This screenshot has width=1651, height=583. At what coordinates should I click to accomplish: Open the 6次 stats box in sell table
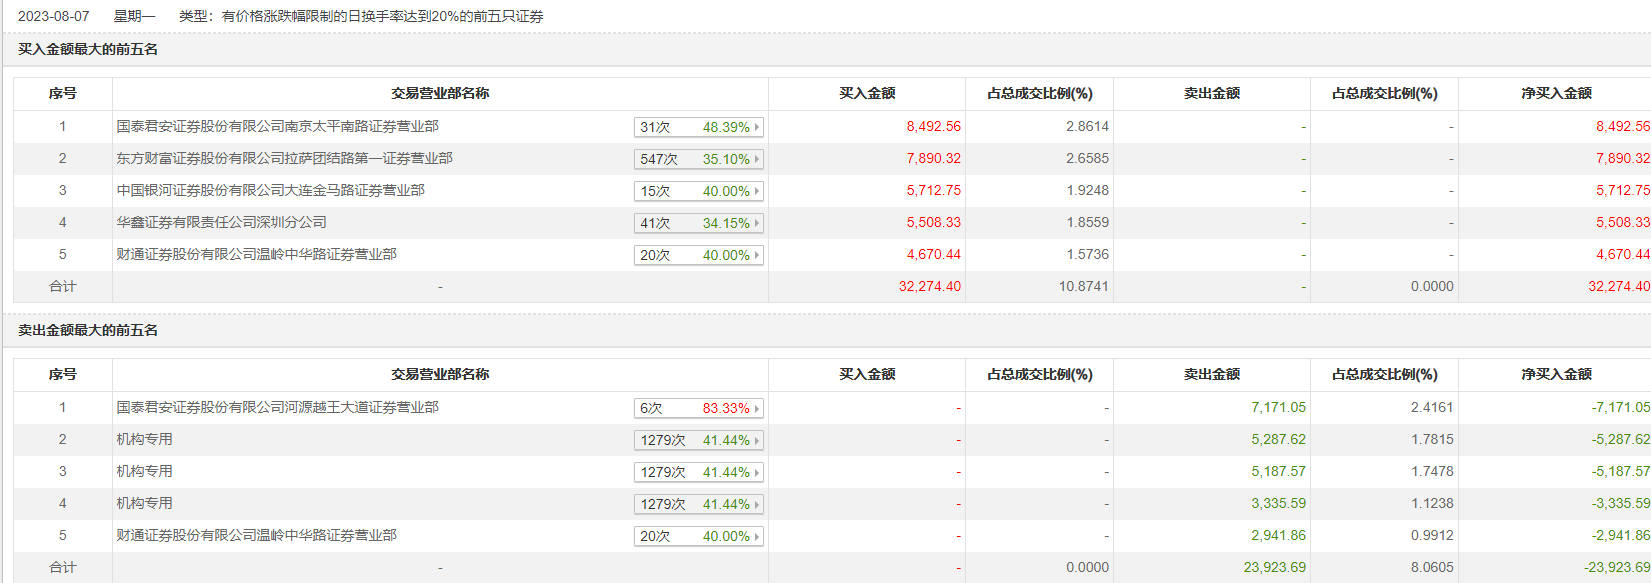698,408
